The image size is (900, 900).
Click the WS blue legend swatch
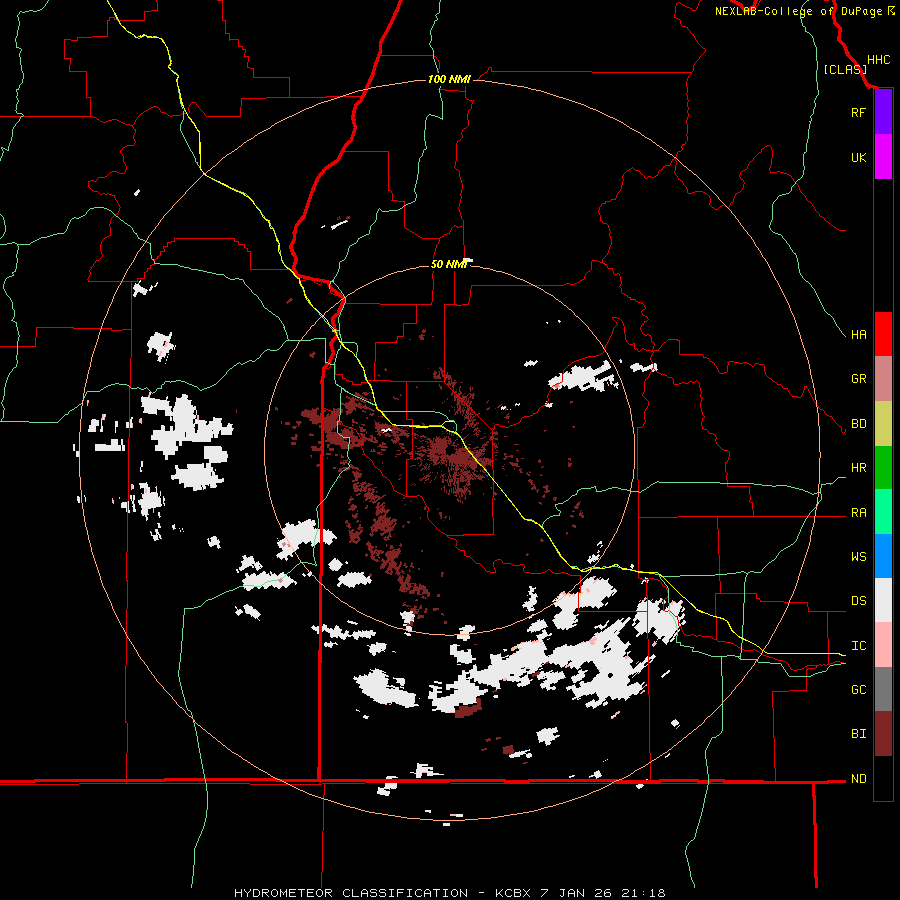pyautogui.click(x=883, y=556)
